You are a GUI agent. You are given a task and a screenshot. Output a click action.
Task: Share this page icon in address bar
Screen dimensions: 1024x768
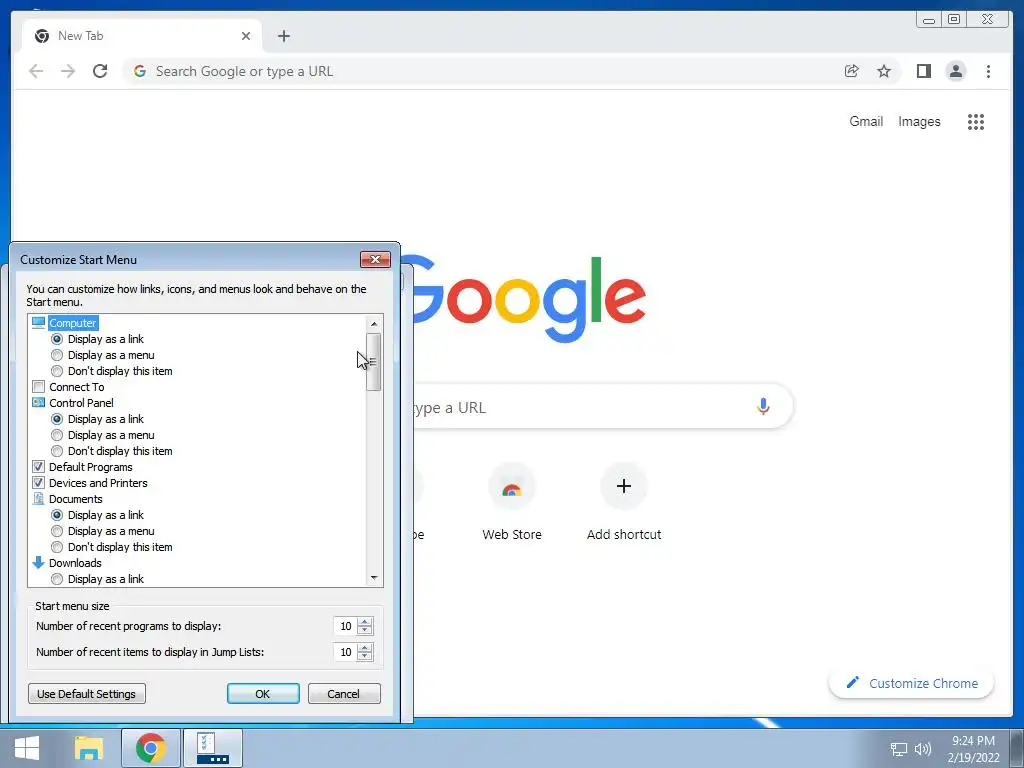[x=852, y=71]
